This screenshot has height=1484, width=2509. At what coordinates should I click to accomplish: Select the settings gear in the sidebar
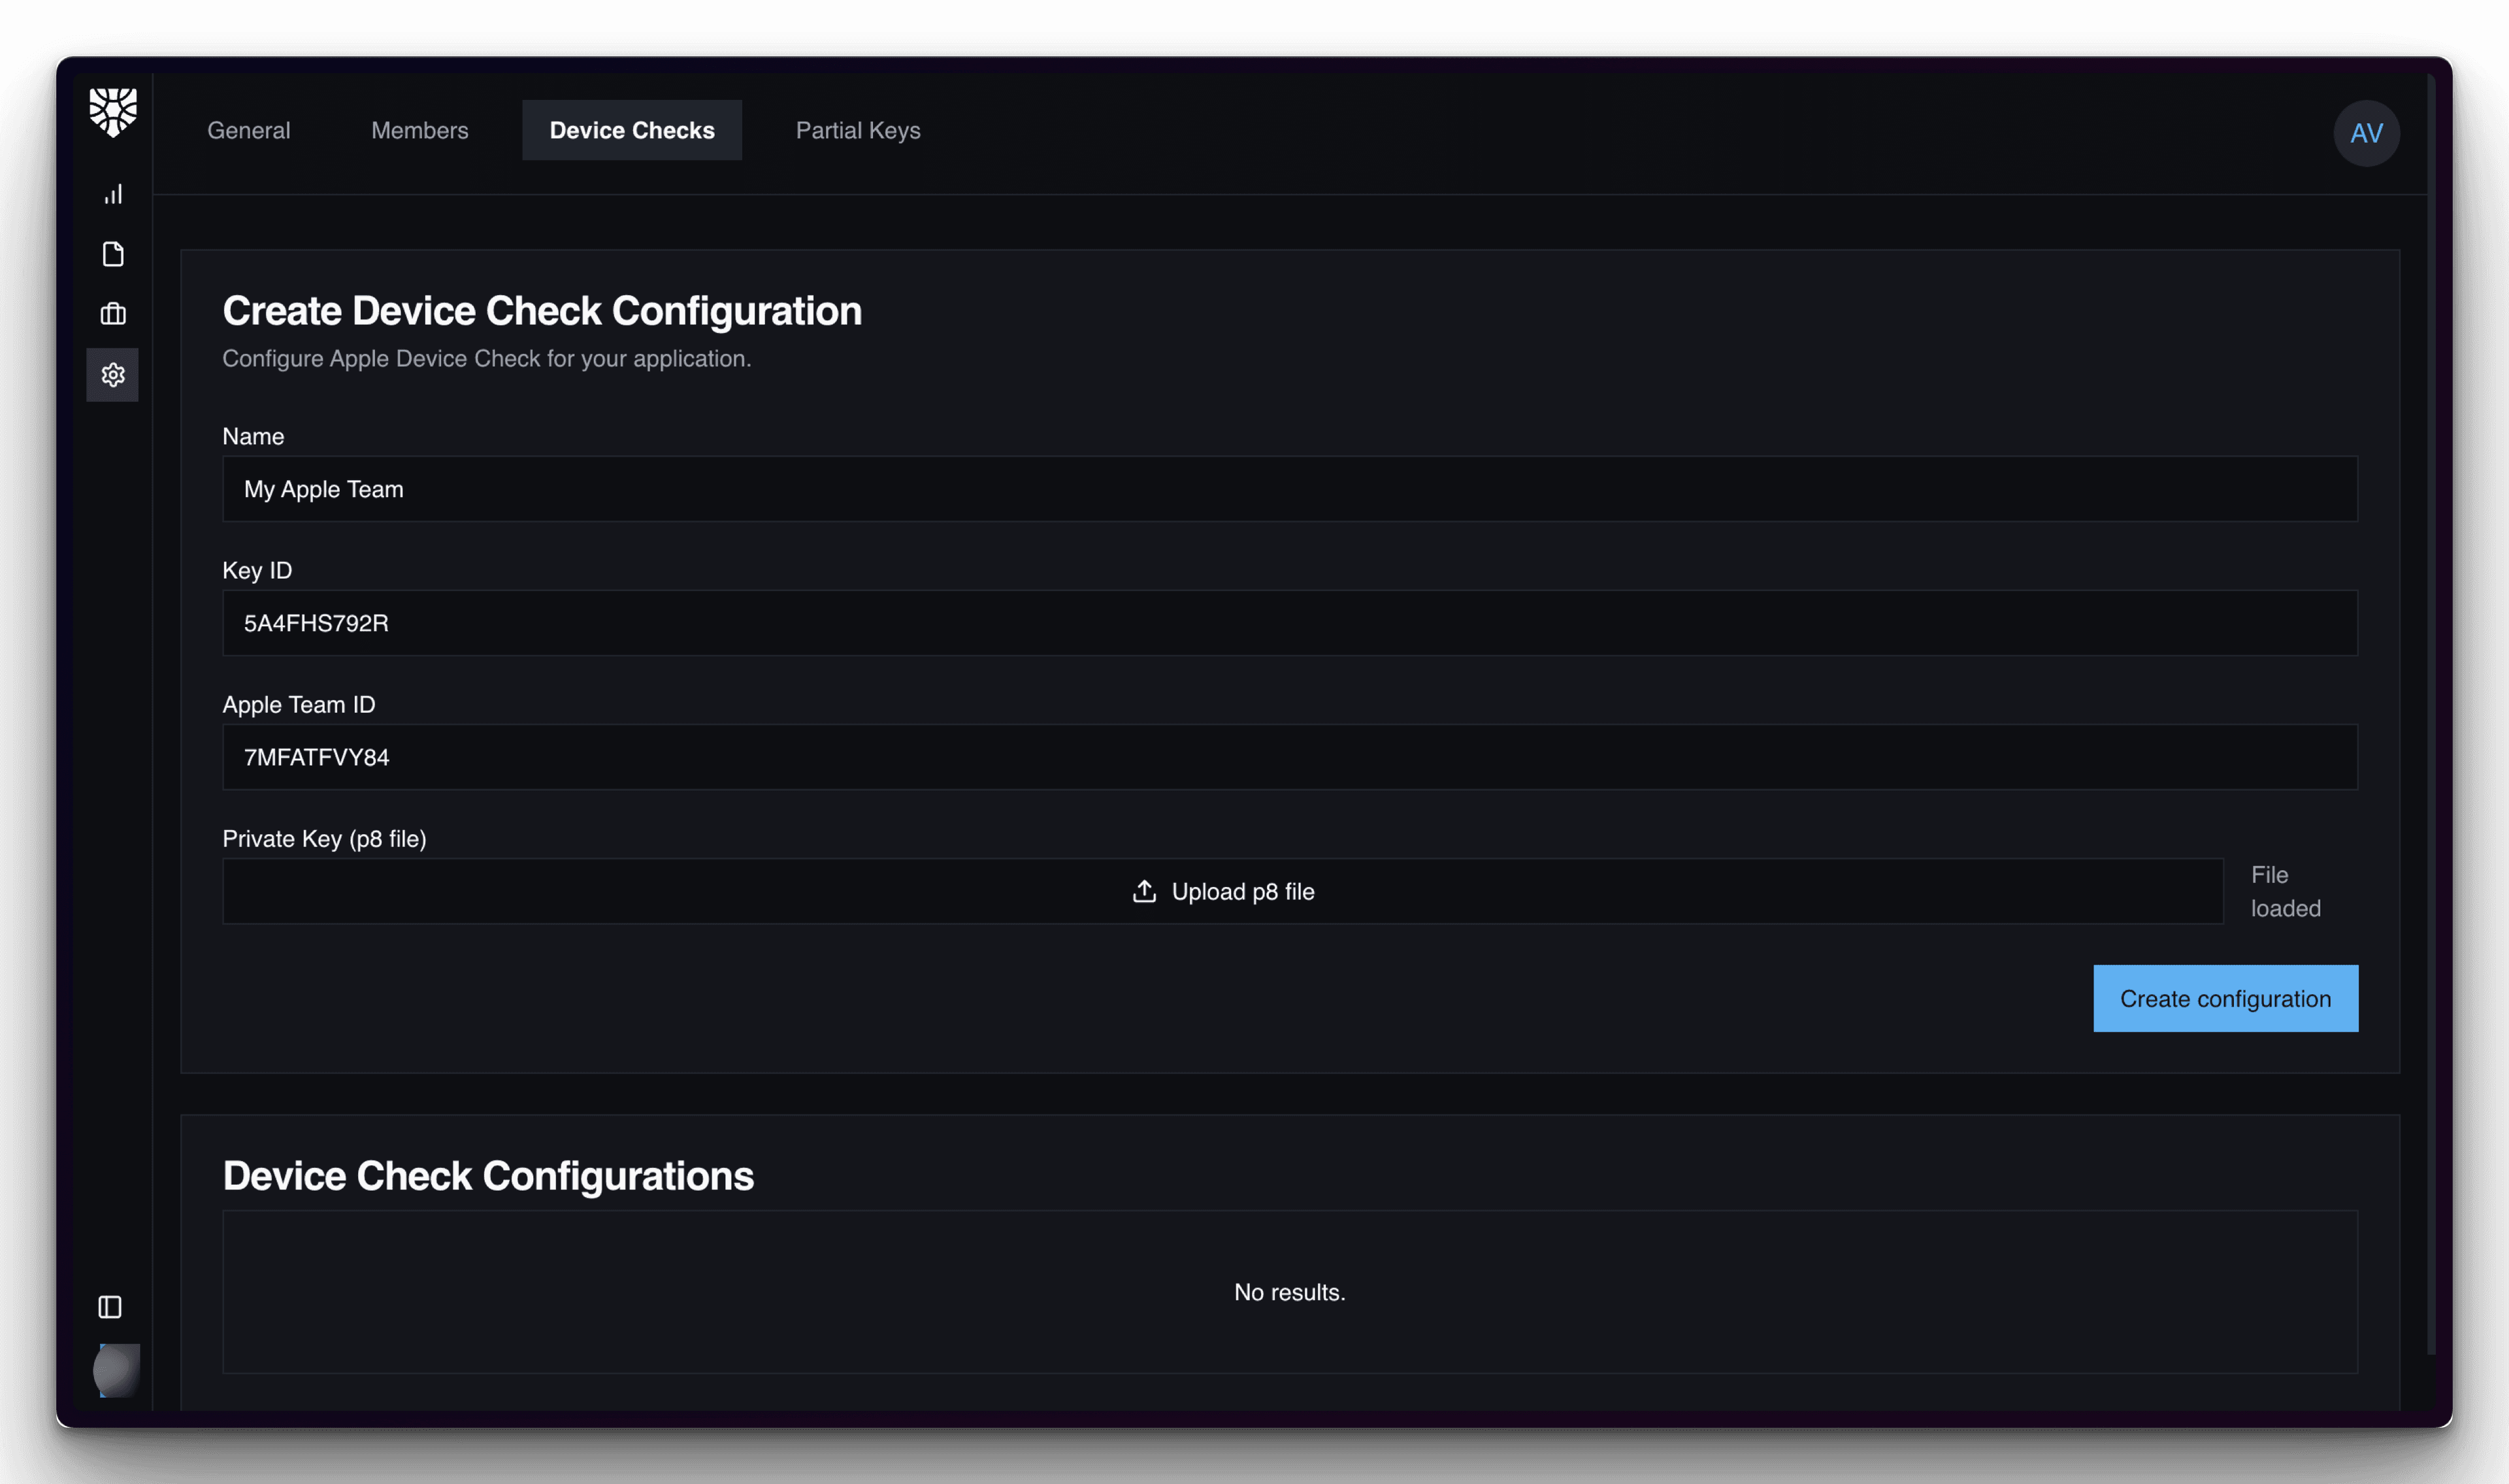point(112,375)
